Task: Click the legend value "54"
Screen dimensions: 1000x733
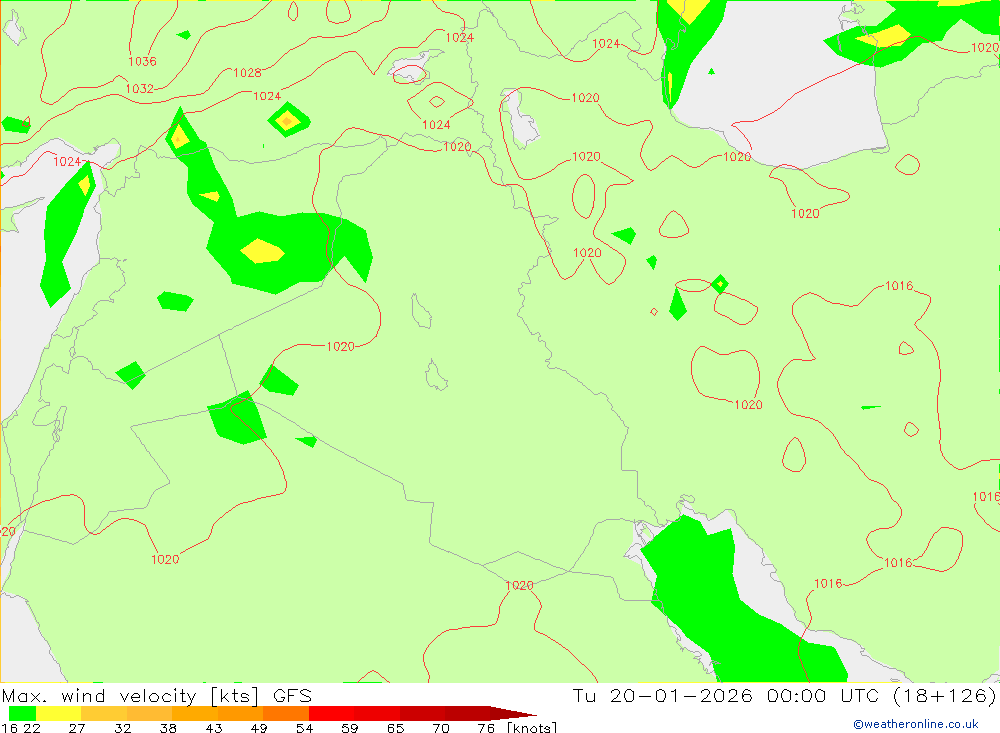Action: tap(304, 728)
